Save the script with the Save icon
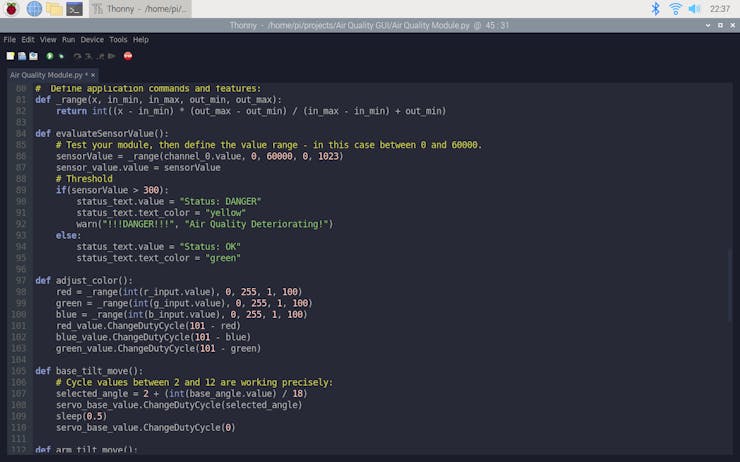 (x=33, y=56)
